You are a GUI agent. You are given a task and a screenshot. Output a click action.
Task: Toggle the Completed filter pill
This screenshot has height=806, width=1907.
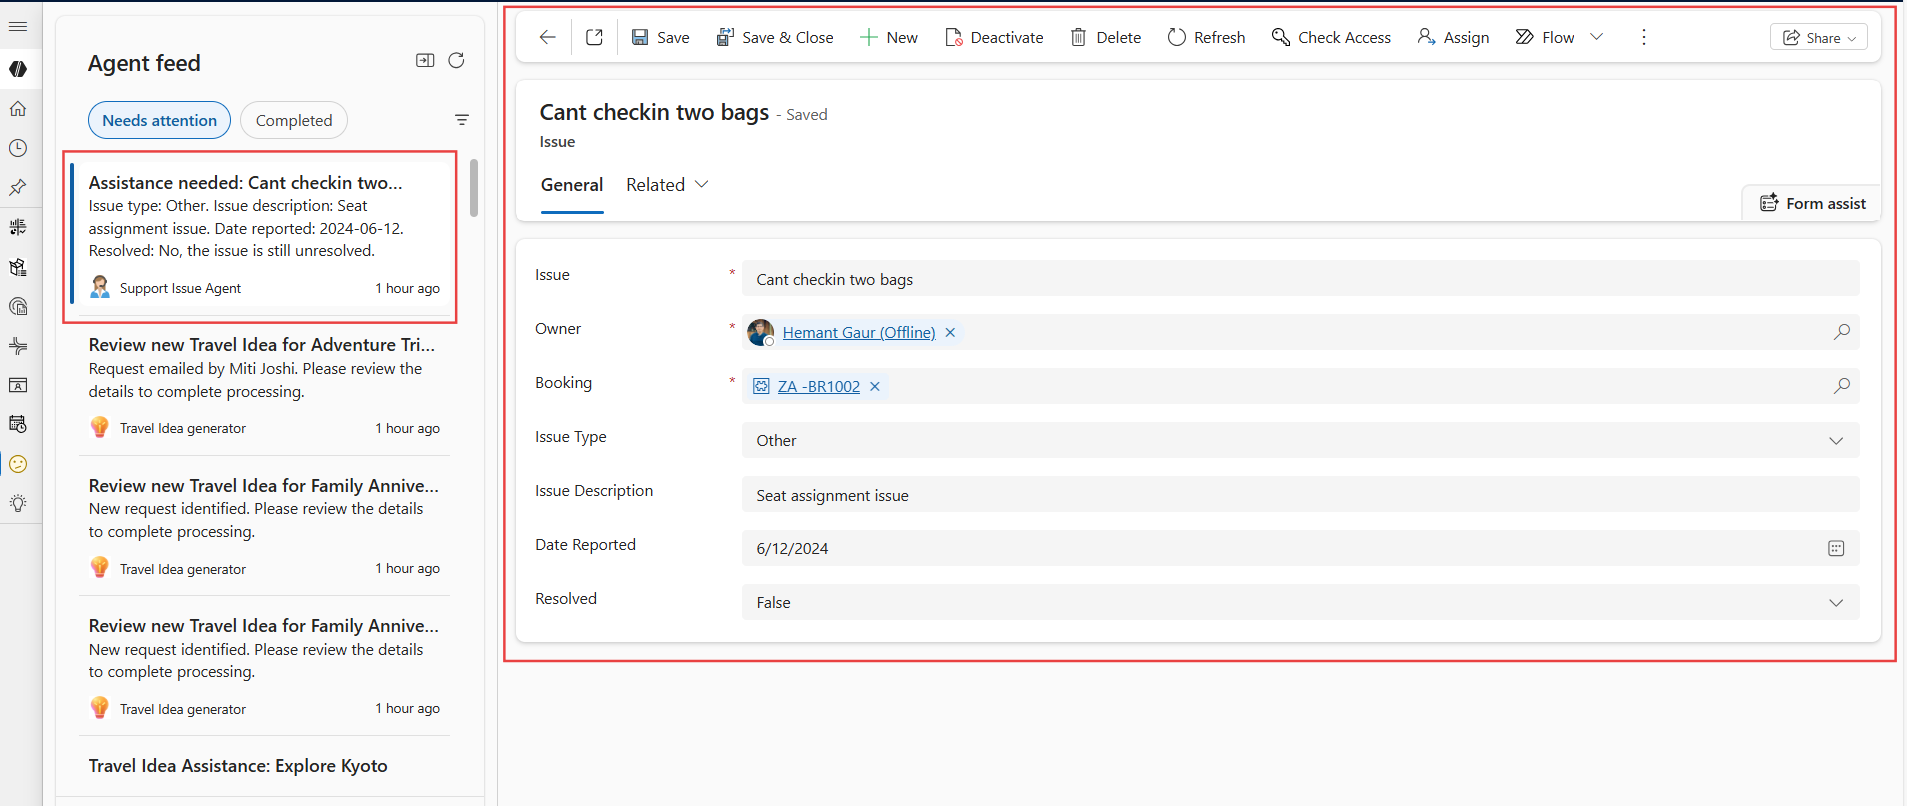(294, 120)
